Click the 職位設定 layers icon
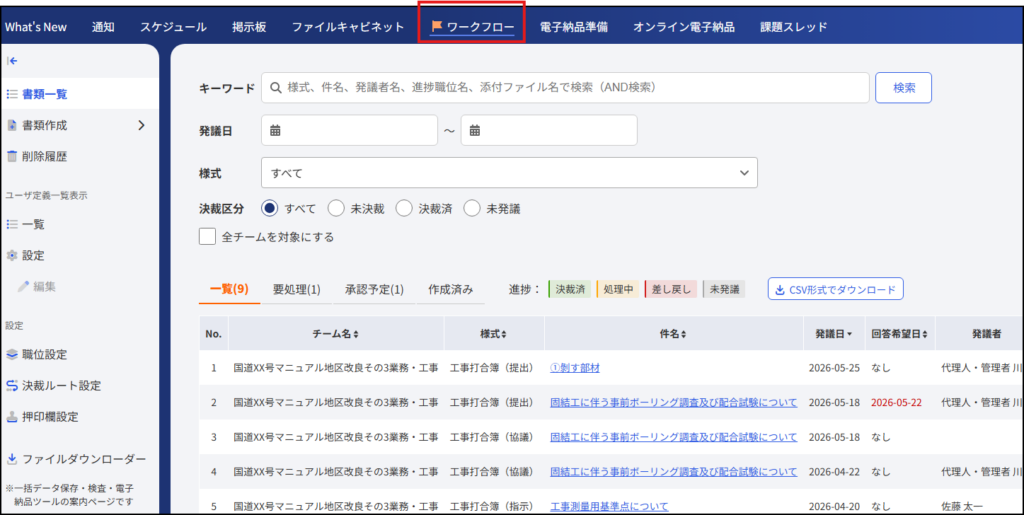Image resolution: width=1024 pixels, height=515 pixels. 12,354
